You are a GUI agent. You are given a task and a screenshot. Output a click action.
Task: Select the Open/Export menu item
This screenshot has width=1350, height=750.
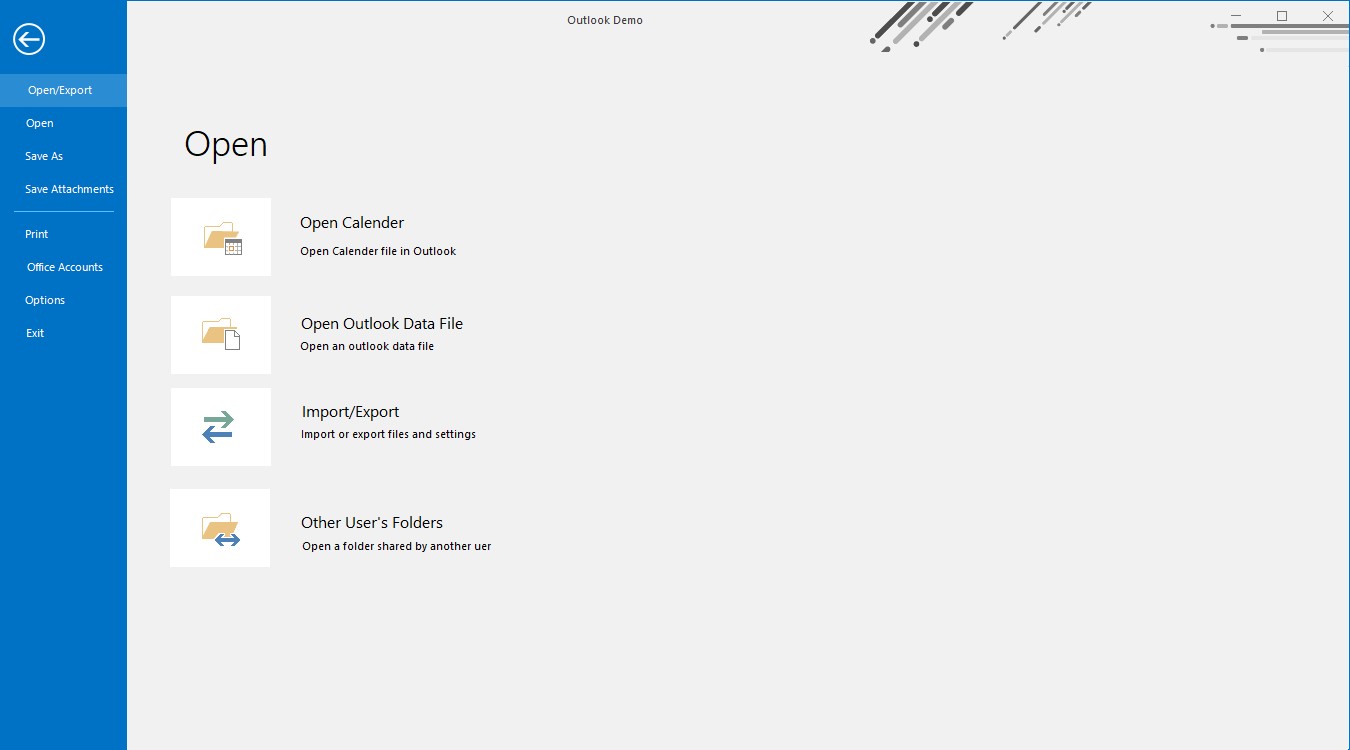point(63,90)
